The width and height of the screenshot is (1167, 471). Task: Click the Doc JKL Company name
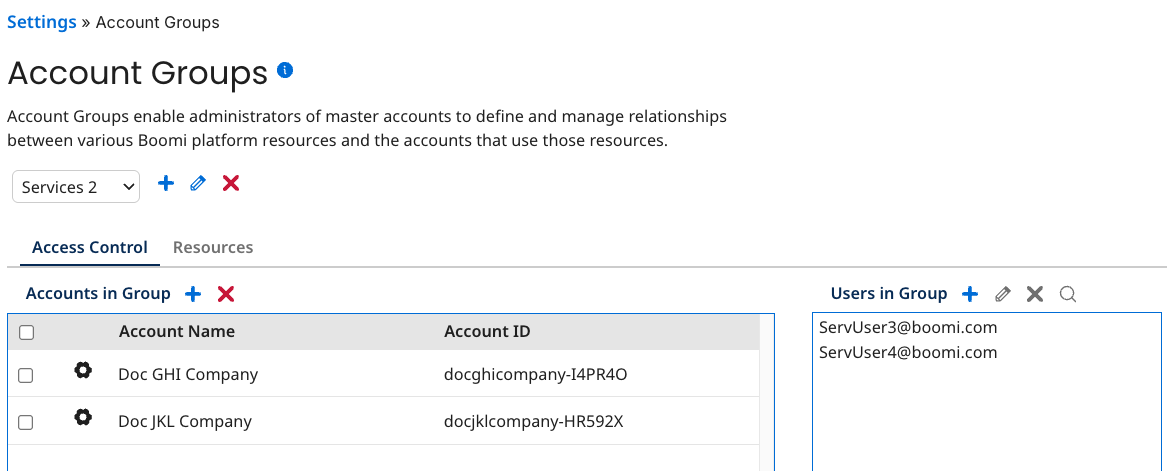[185, 421]
